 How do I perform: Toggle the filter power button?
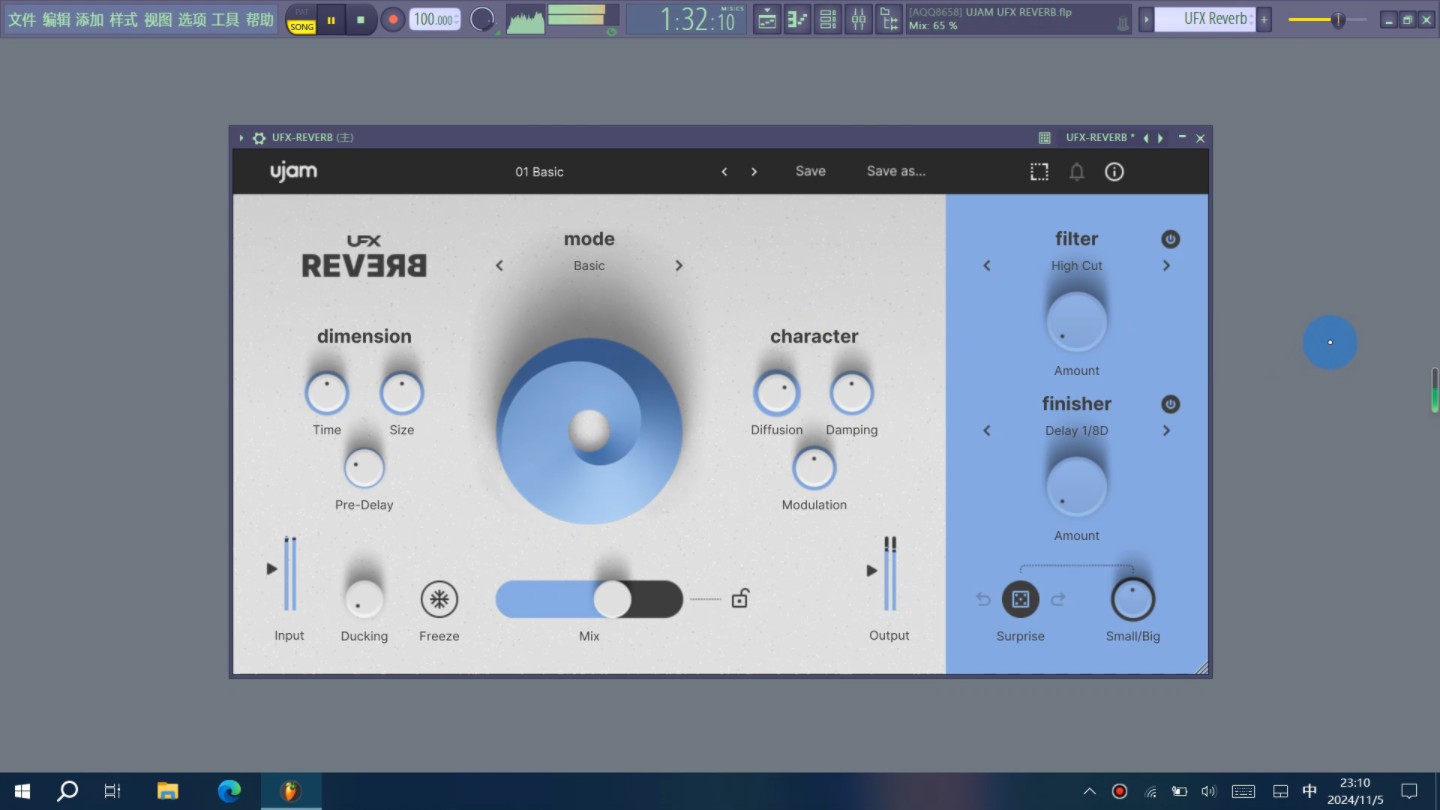1171,239
